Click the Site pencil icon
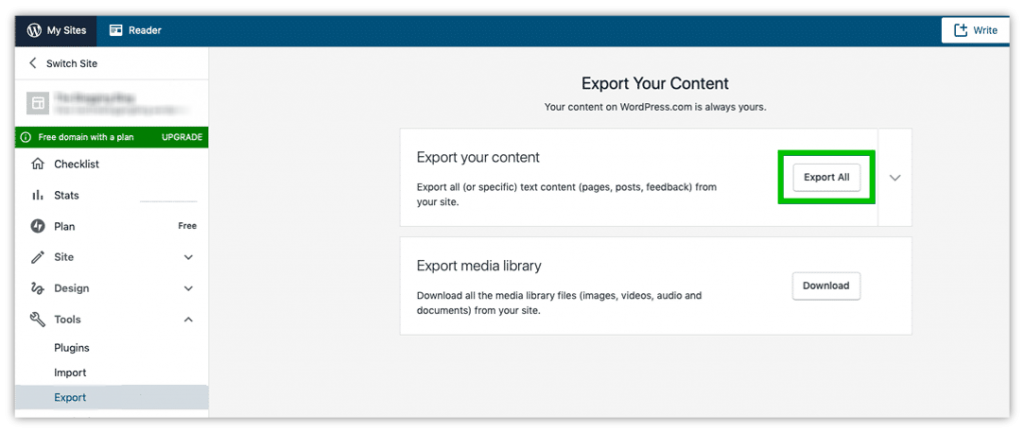The height and width of the screenshot is (433, 1024). (x=38, y=257)
